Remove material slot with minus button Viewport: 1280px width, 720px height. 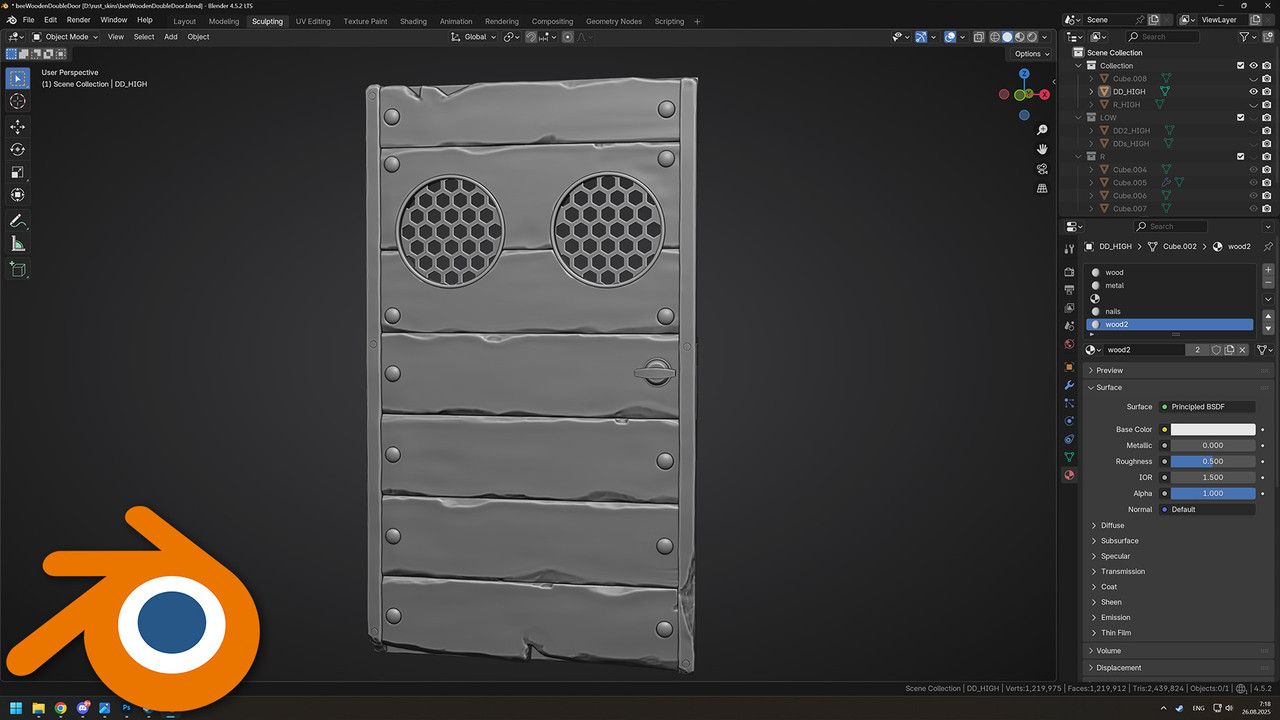click(1269, 283)
